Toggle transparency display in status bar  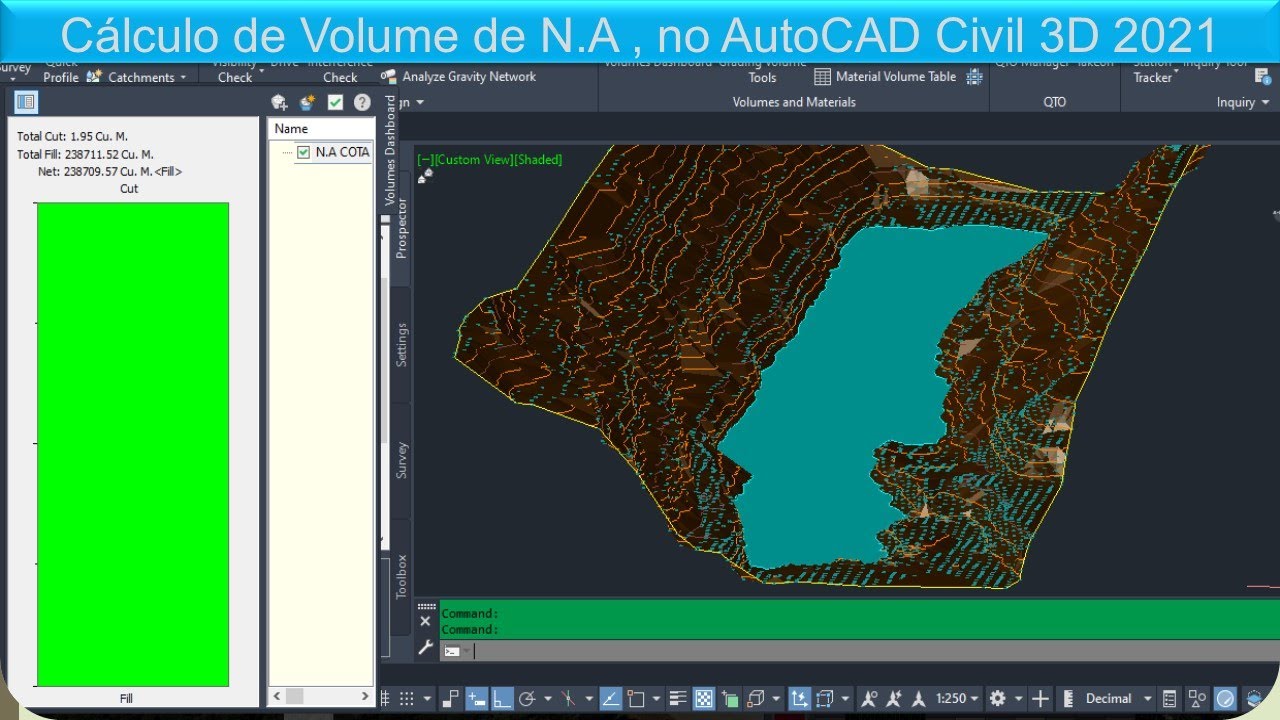[x=703, y=698]
